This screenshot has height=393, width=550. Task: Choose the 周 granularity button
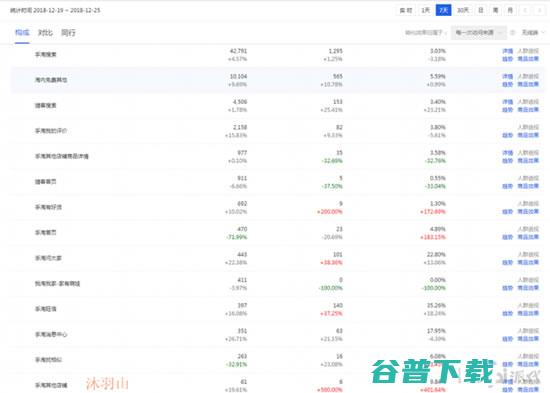point(496,10)
